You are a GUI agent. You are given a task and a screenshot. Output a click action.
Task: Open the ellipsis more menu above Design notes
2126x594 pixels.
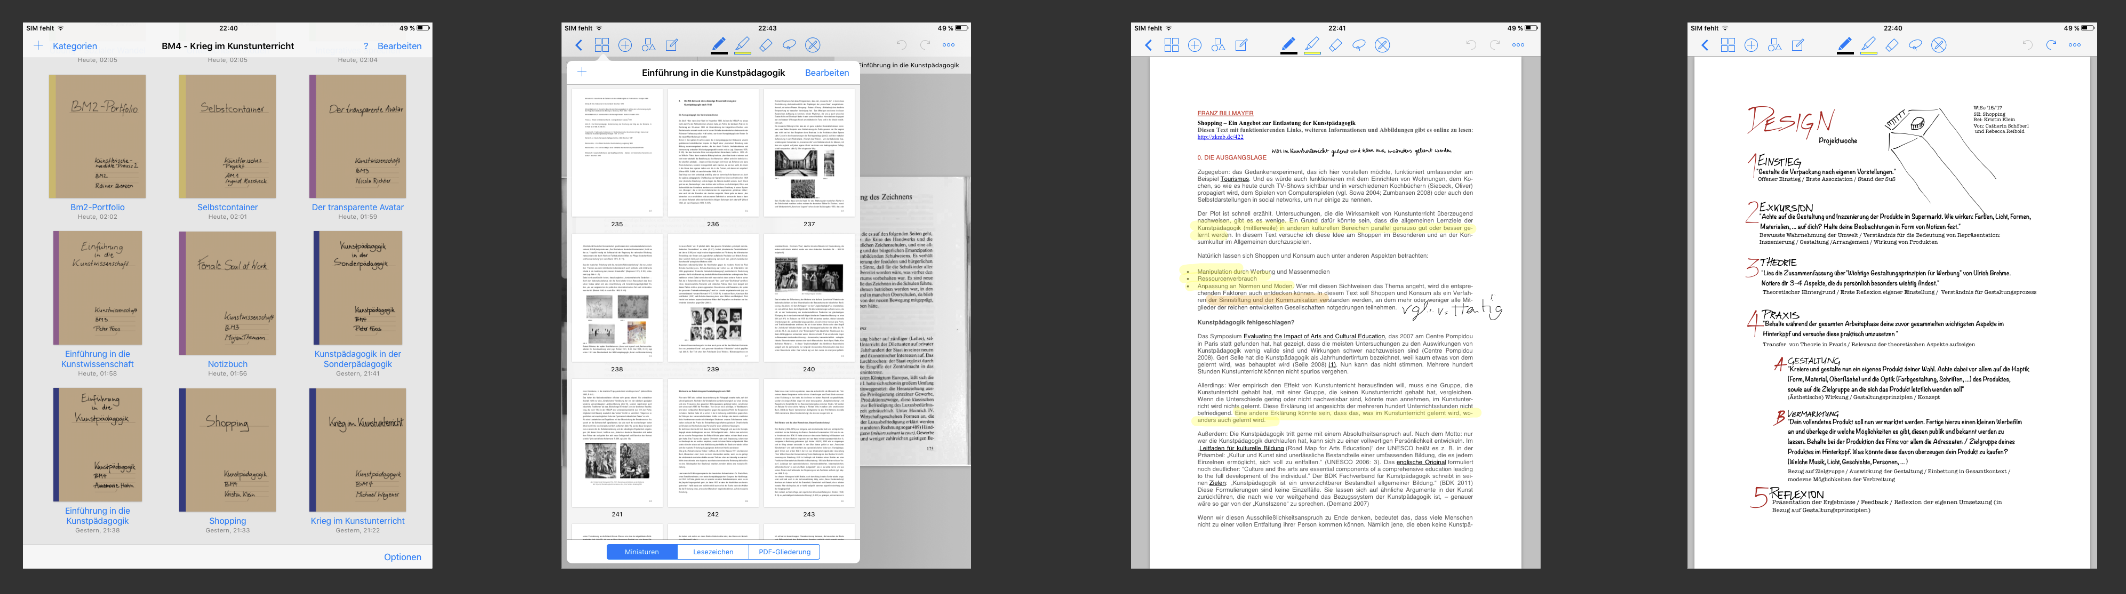2075,45
